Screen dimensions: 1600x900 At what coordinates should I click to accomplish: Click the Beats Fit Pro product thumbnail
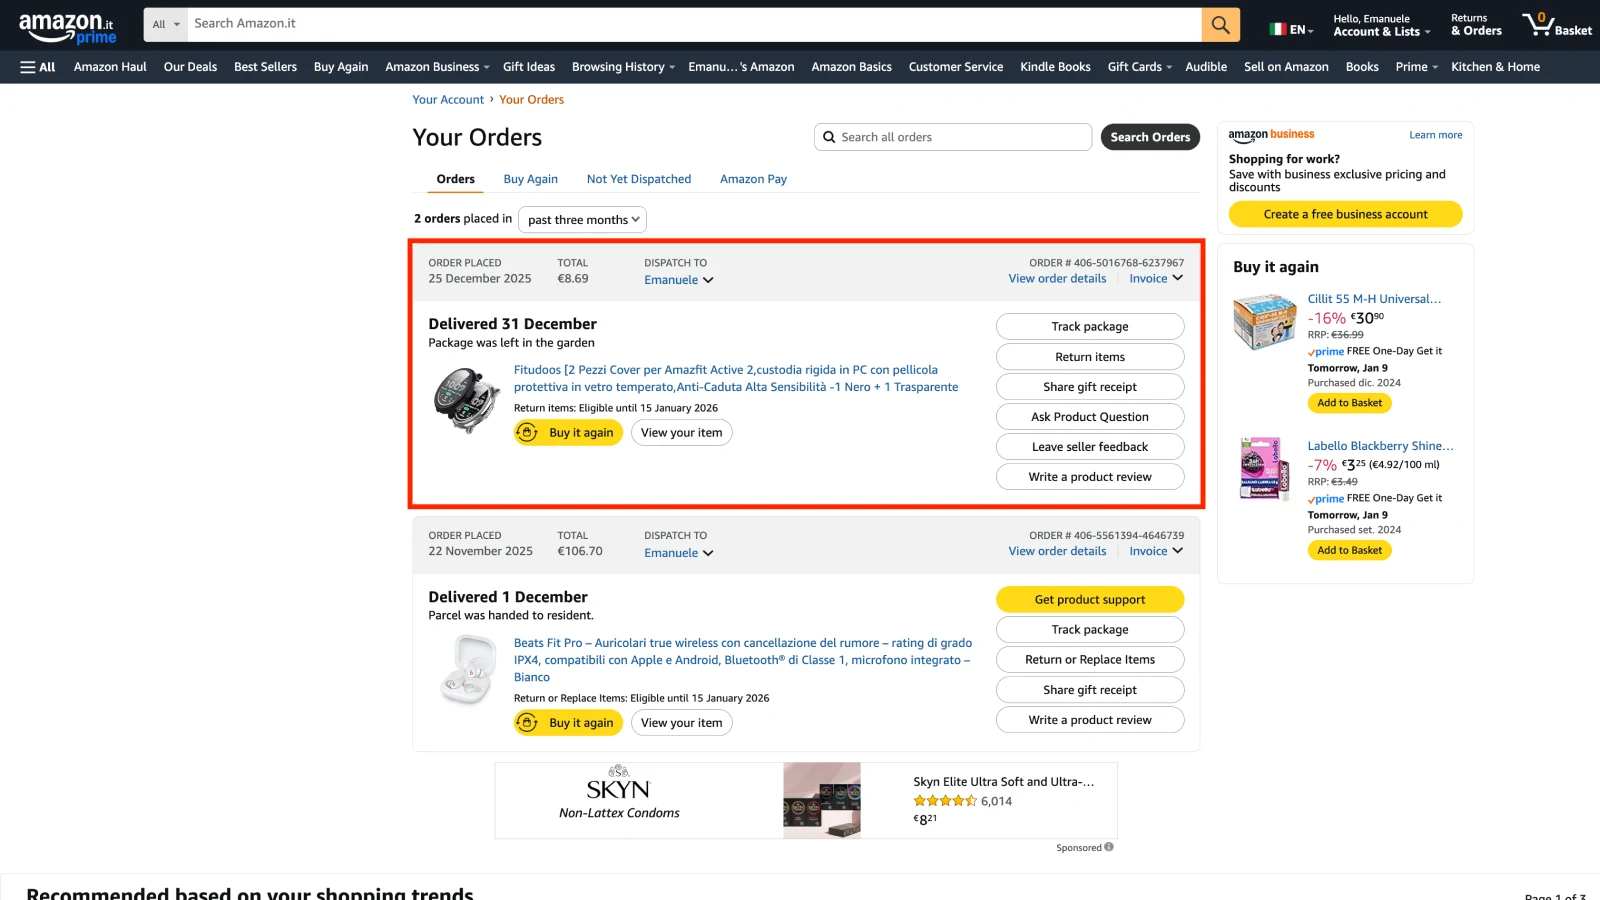[468, 670]
